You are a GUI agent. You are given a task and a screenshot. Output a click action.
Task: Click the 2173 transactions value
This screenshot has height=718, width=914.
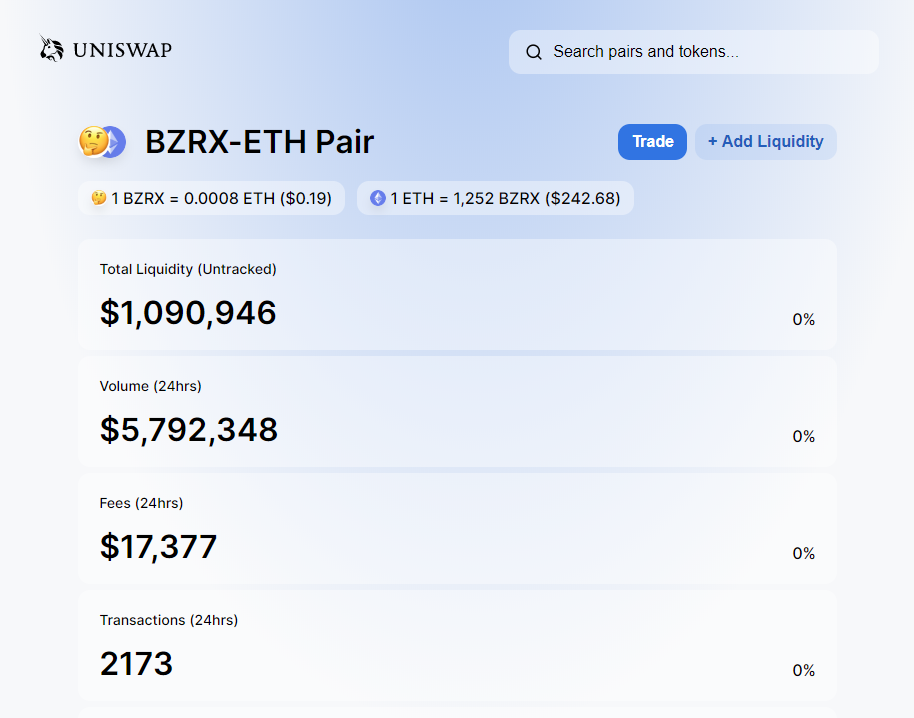click(136, 664)
